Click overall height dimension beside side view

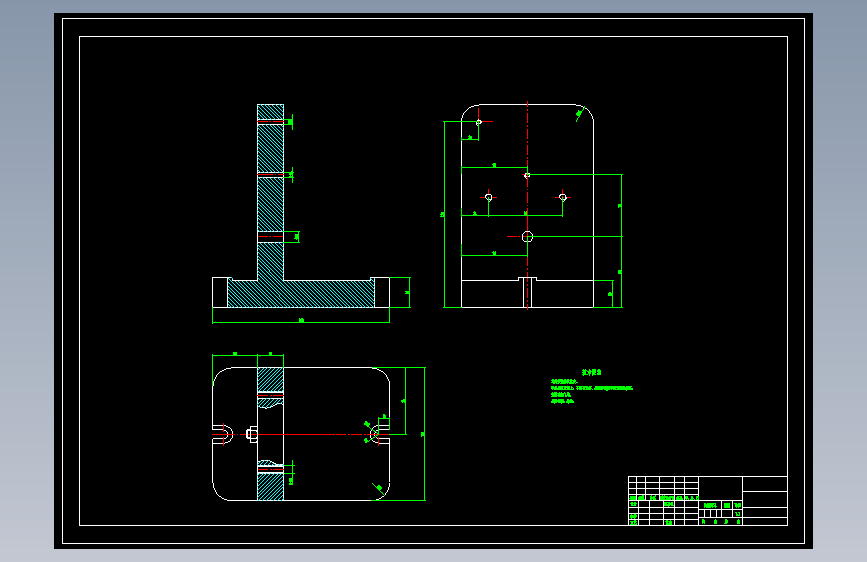pyautogui.click(x=443, y=214)
